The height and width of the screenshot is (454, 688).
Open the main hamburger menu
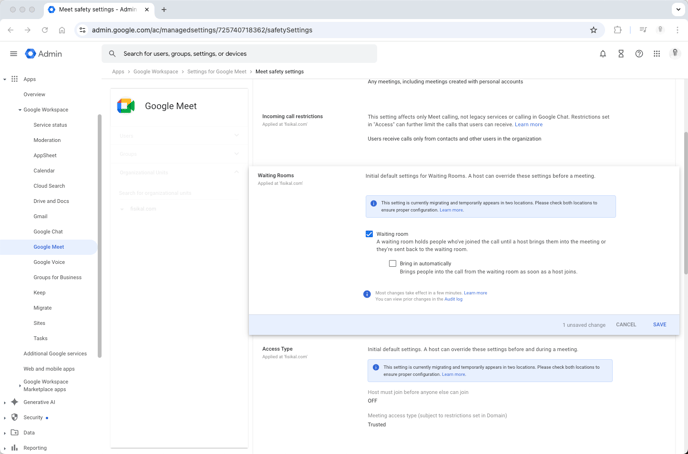pyautogui.click(x=14, y=54)
